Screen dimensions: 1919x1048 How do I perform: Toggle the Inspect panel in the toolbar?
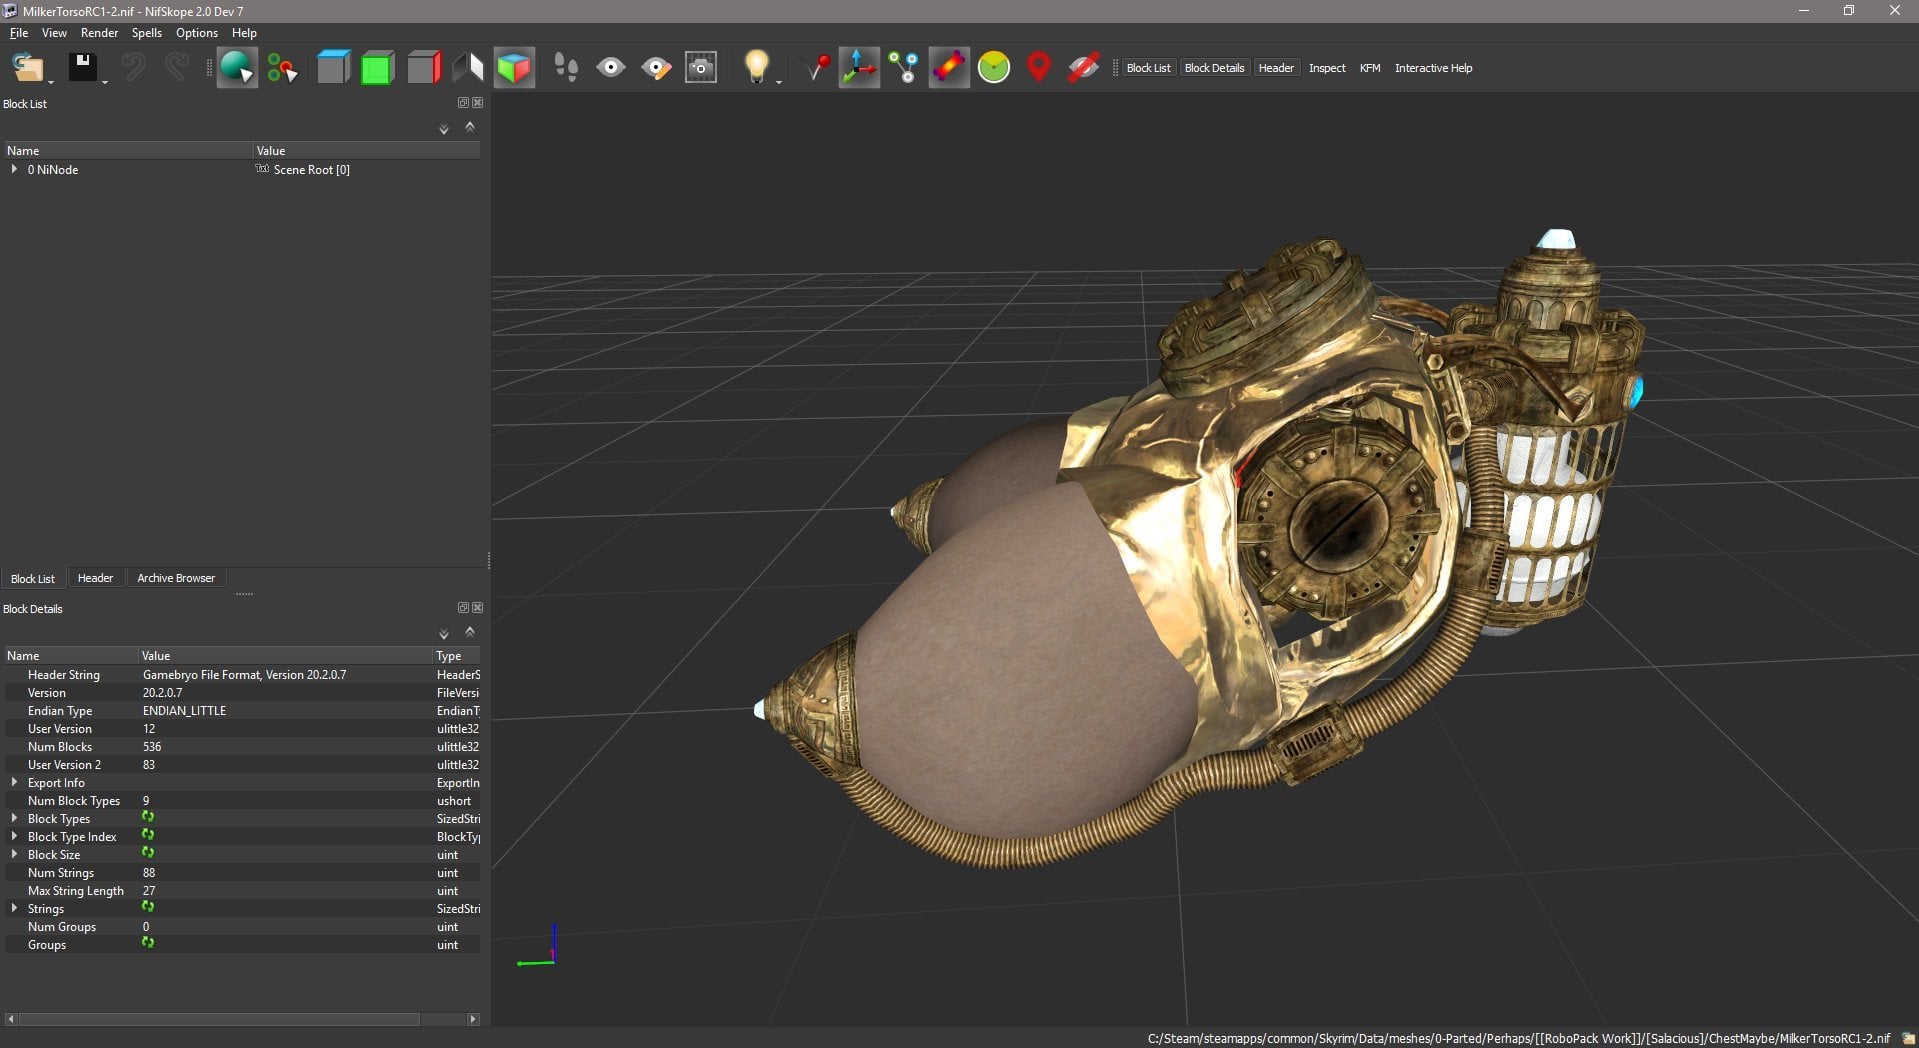(x=1327, y=68)
